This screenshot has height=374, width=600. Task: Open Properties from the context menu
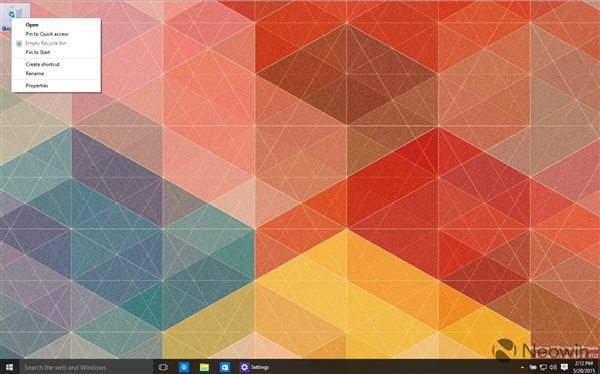coord(56,86)
